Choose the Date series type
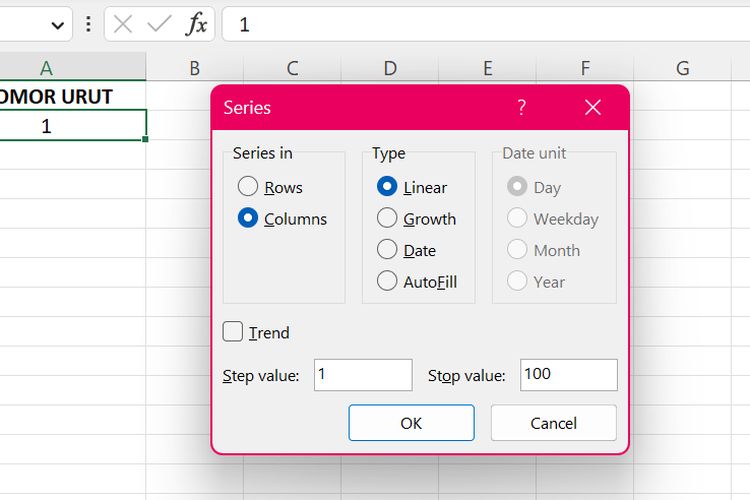Screen dimensions: 750x500 click(387, 249)
